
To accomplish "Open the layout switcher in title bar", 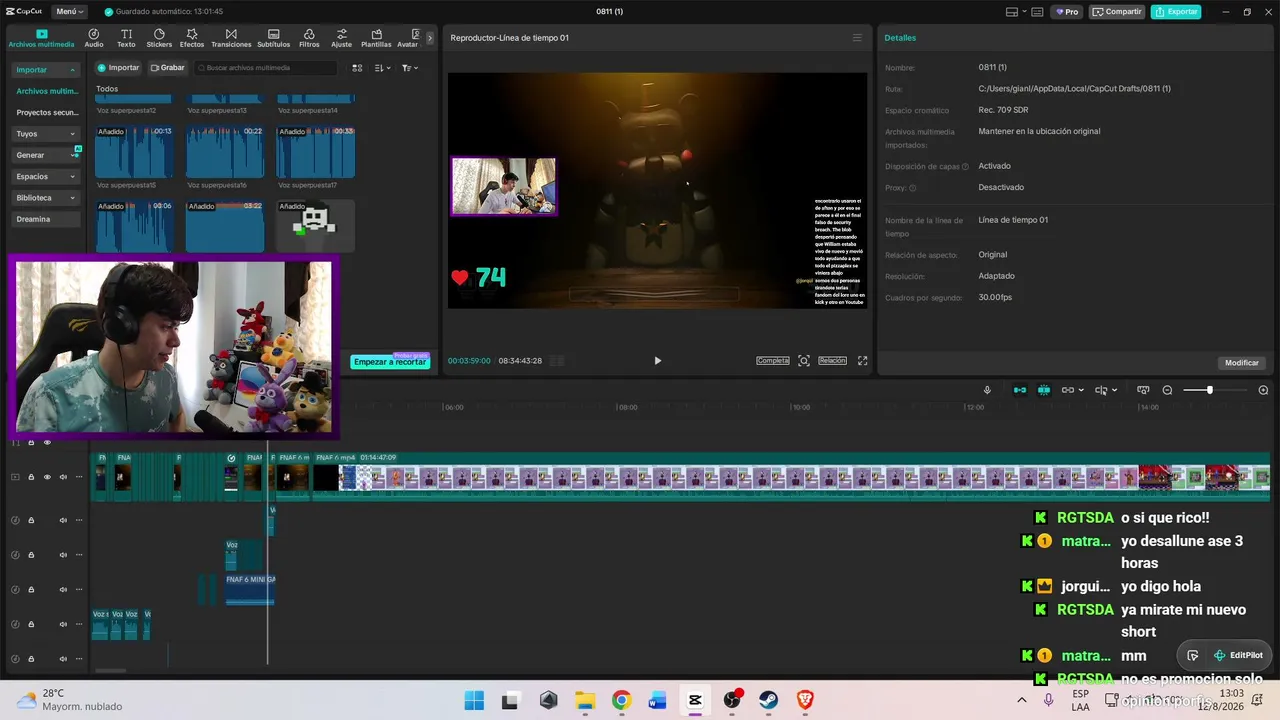I will click(1016, 12).
